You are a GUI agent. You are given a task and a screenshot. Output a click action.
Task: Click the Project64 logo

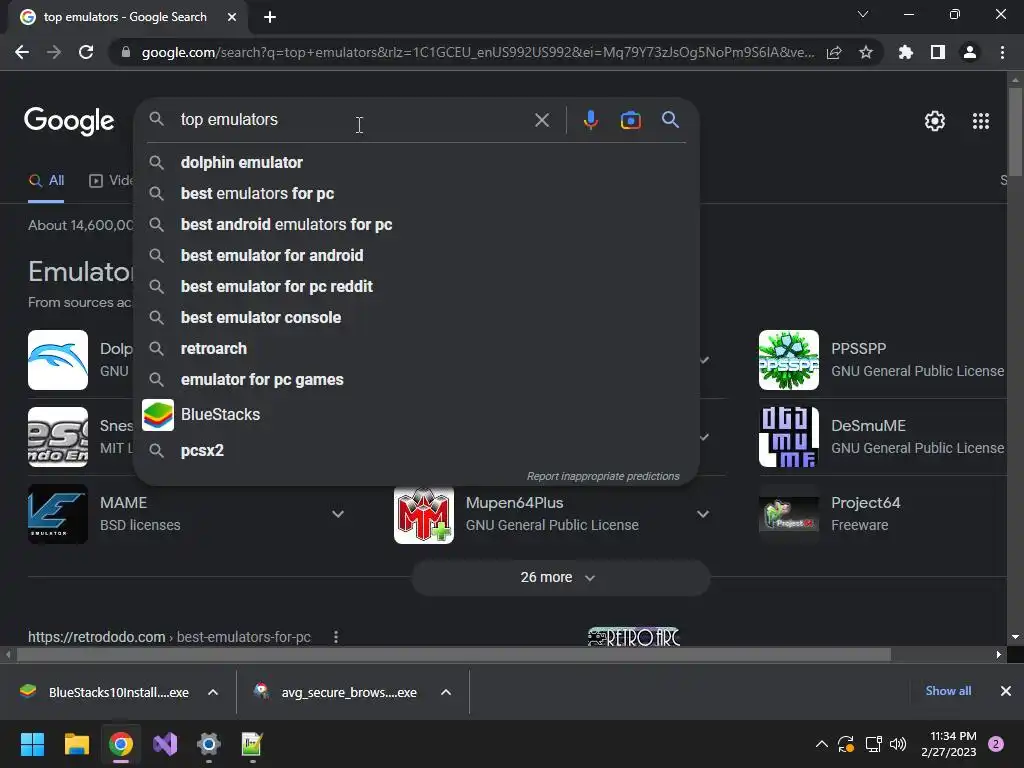point(789,514)
